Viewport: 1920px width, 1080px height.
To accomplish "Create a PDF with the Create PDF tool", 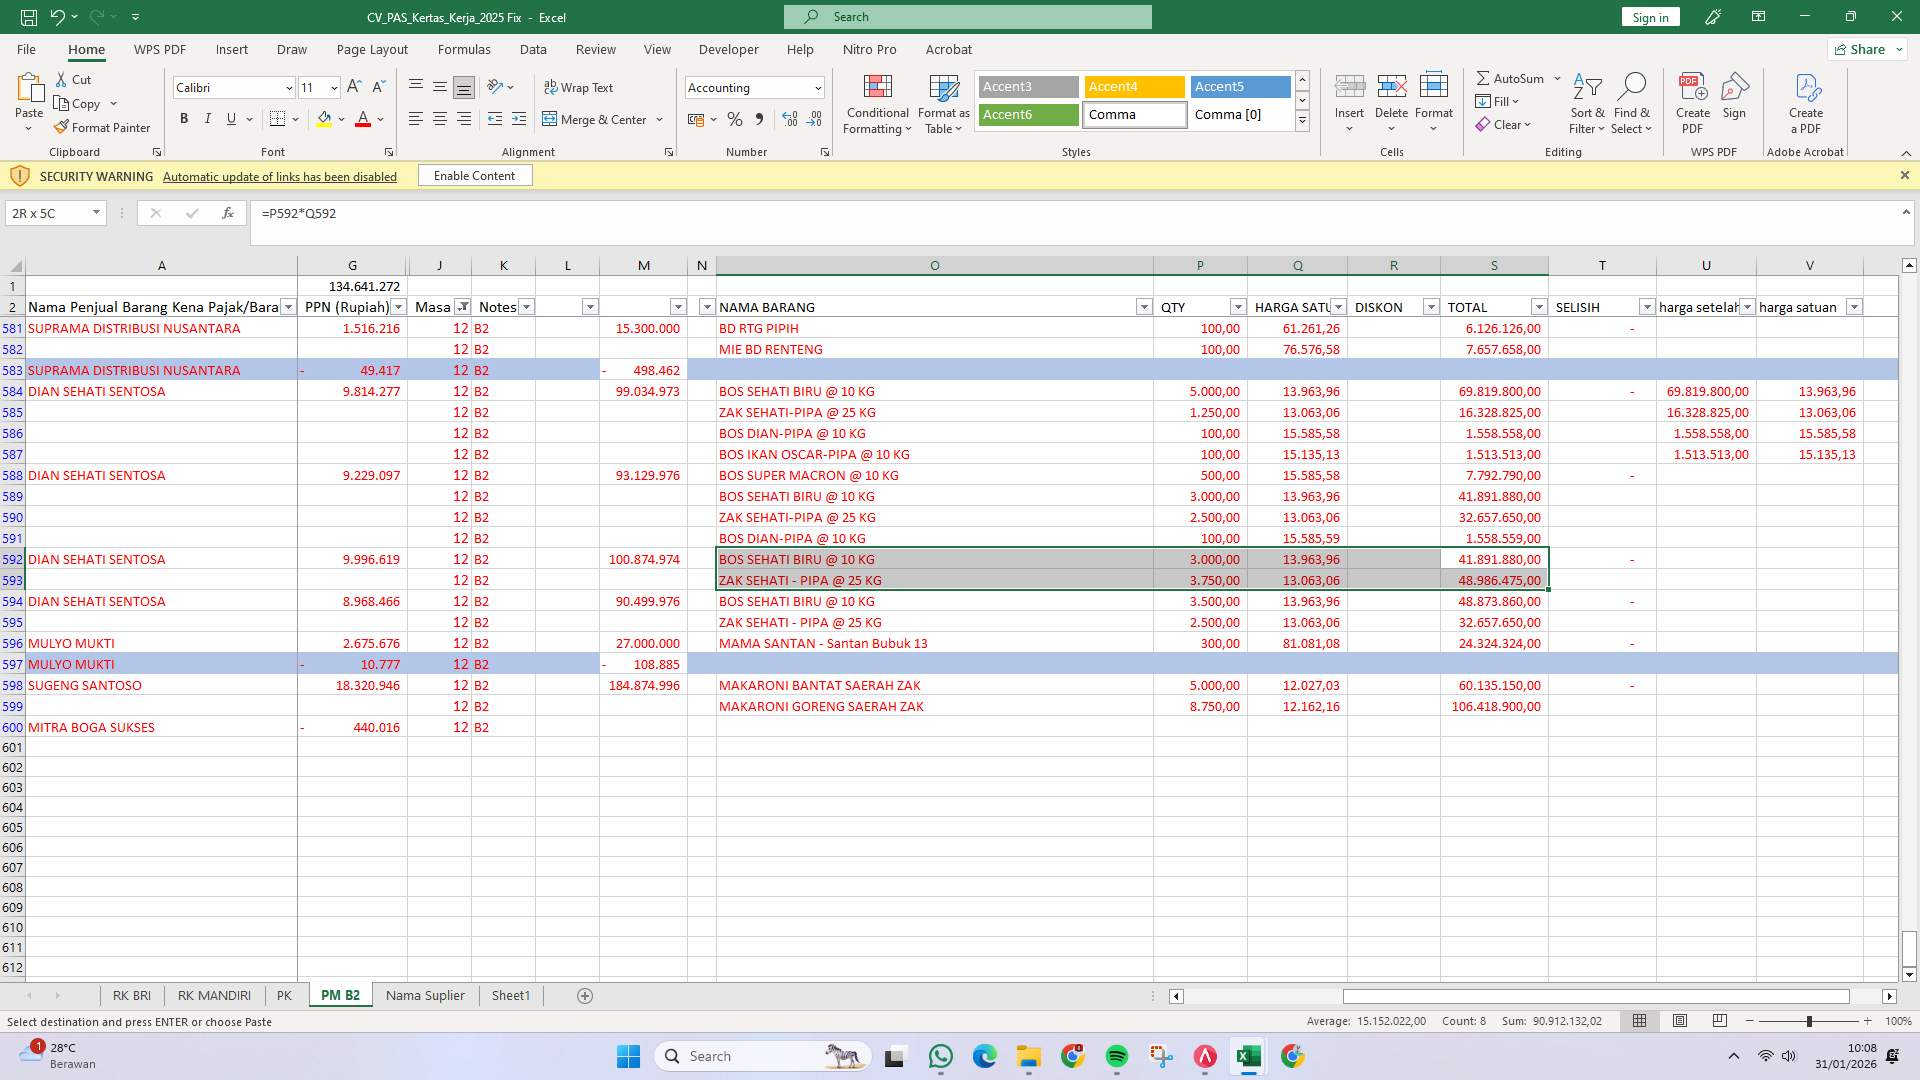I will click(x=1692, y=103).
